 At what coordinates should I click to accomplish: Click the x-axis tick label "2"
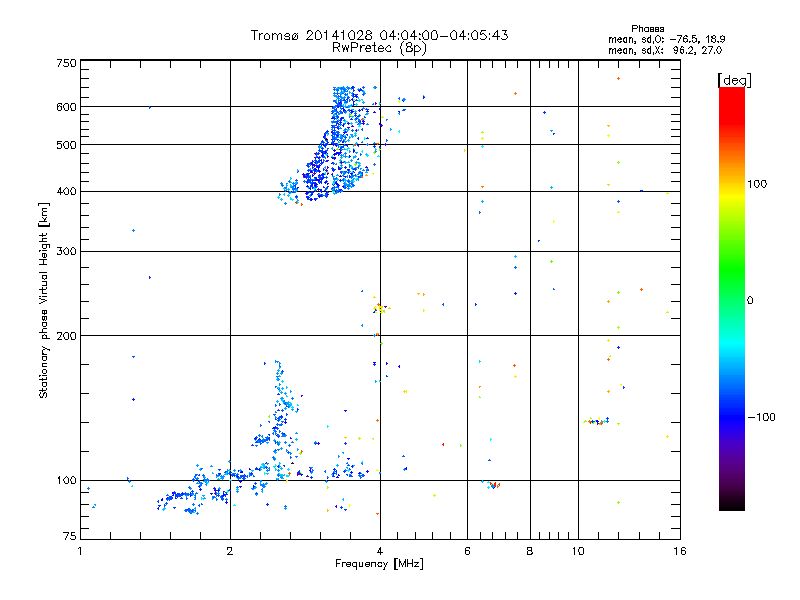(230, 551)
